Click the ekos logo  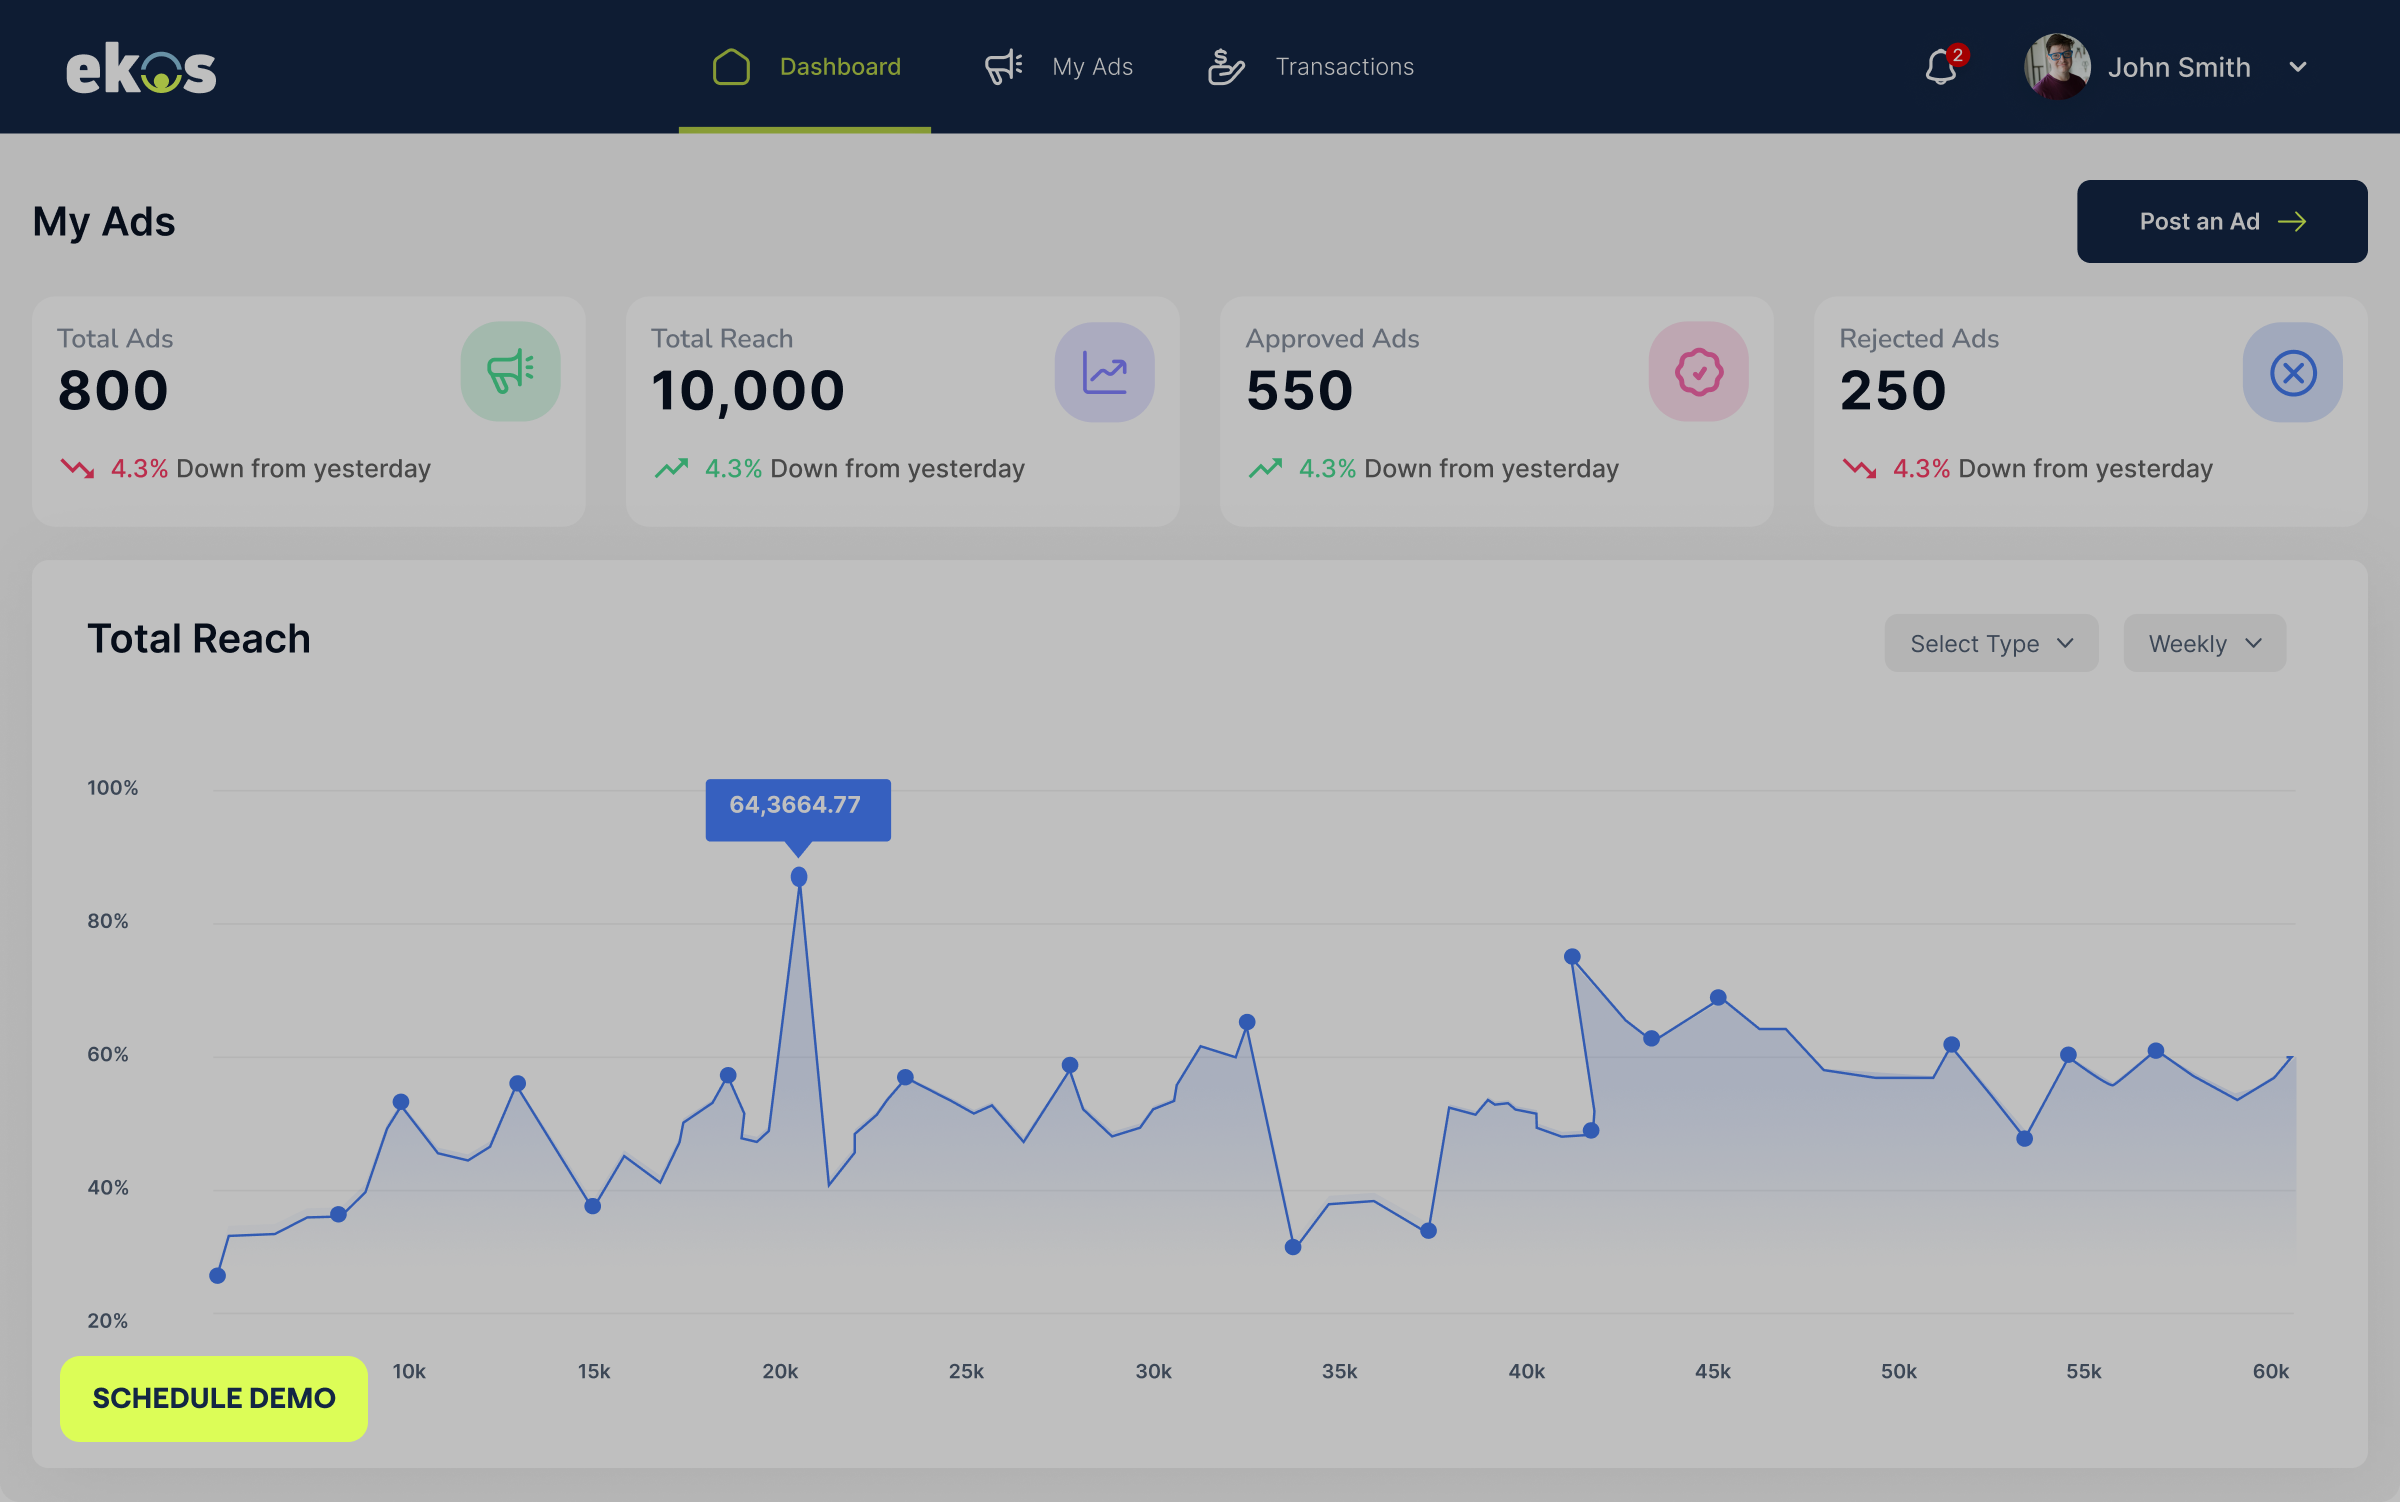[141, 68]
